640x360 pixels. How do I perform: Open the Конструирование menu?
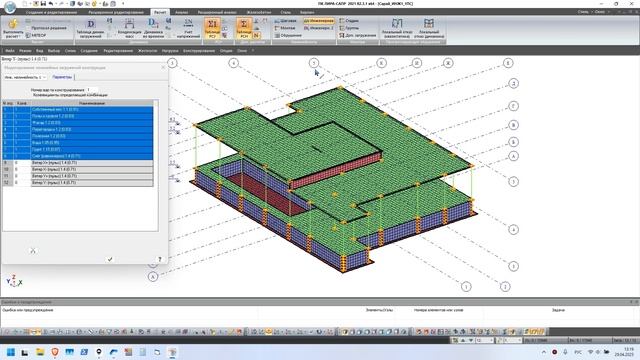pyautogui.click(x=199, y=51)
